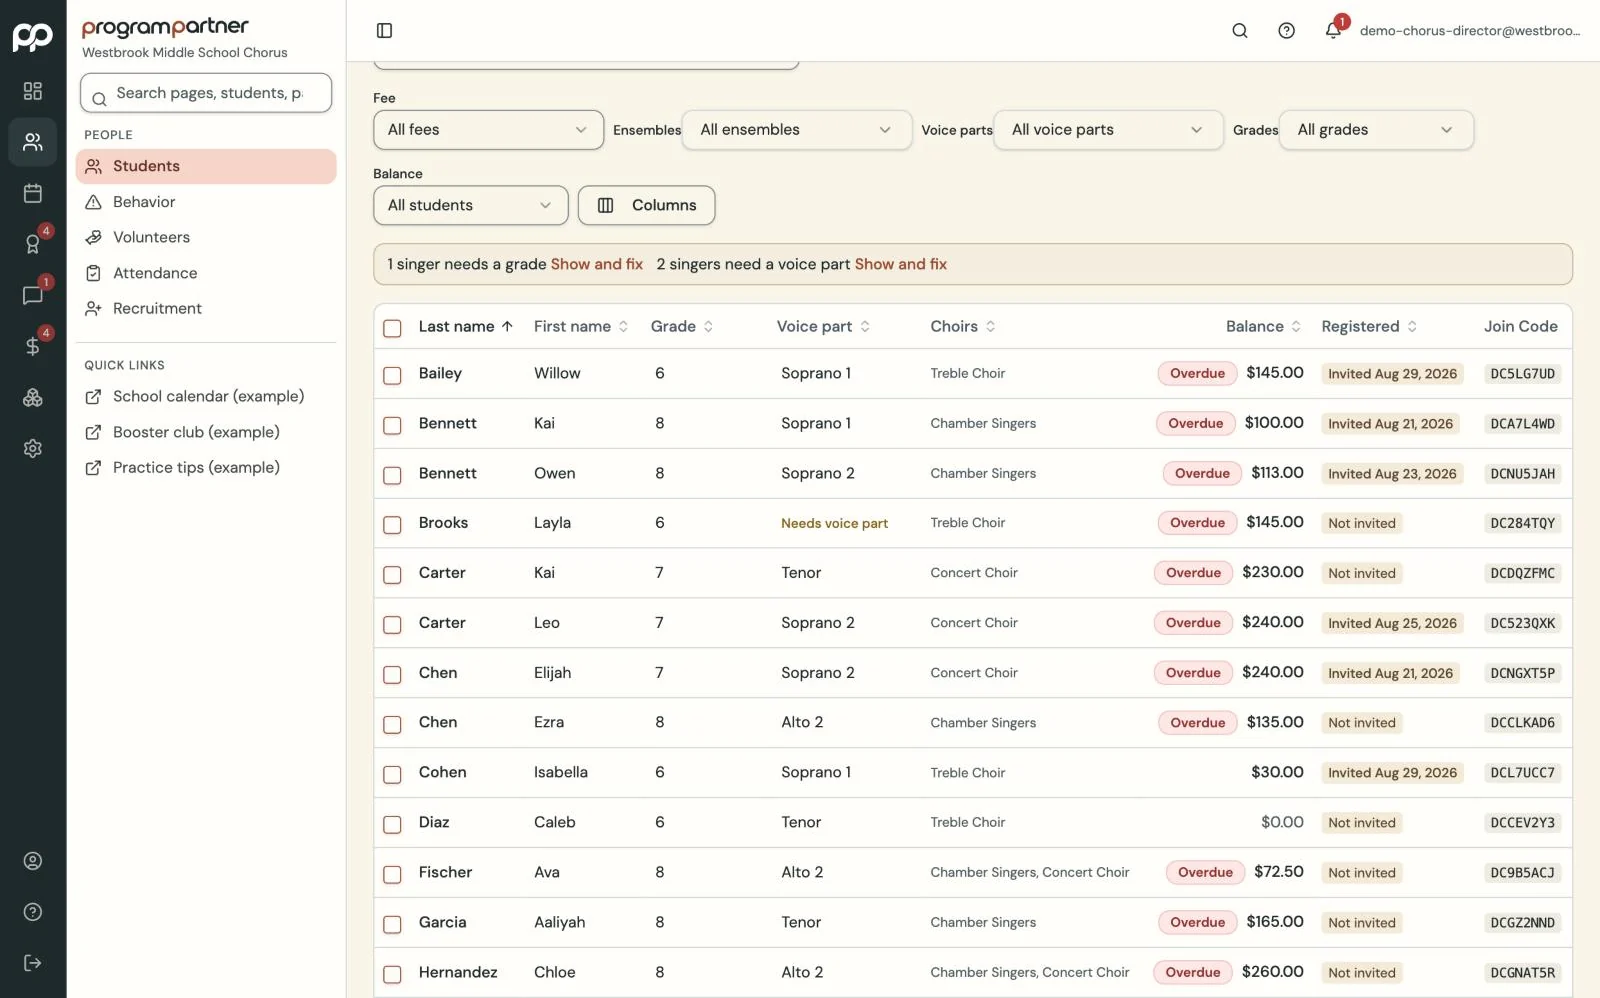Screen dimensions: 1600x998
Task: Open the dashboard grid icon in sidebar
Action: (33, 91)
